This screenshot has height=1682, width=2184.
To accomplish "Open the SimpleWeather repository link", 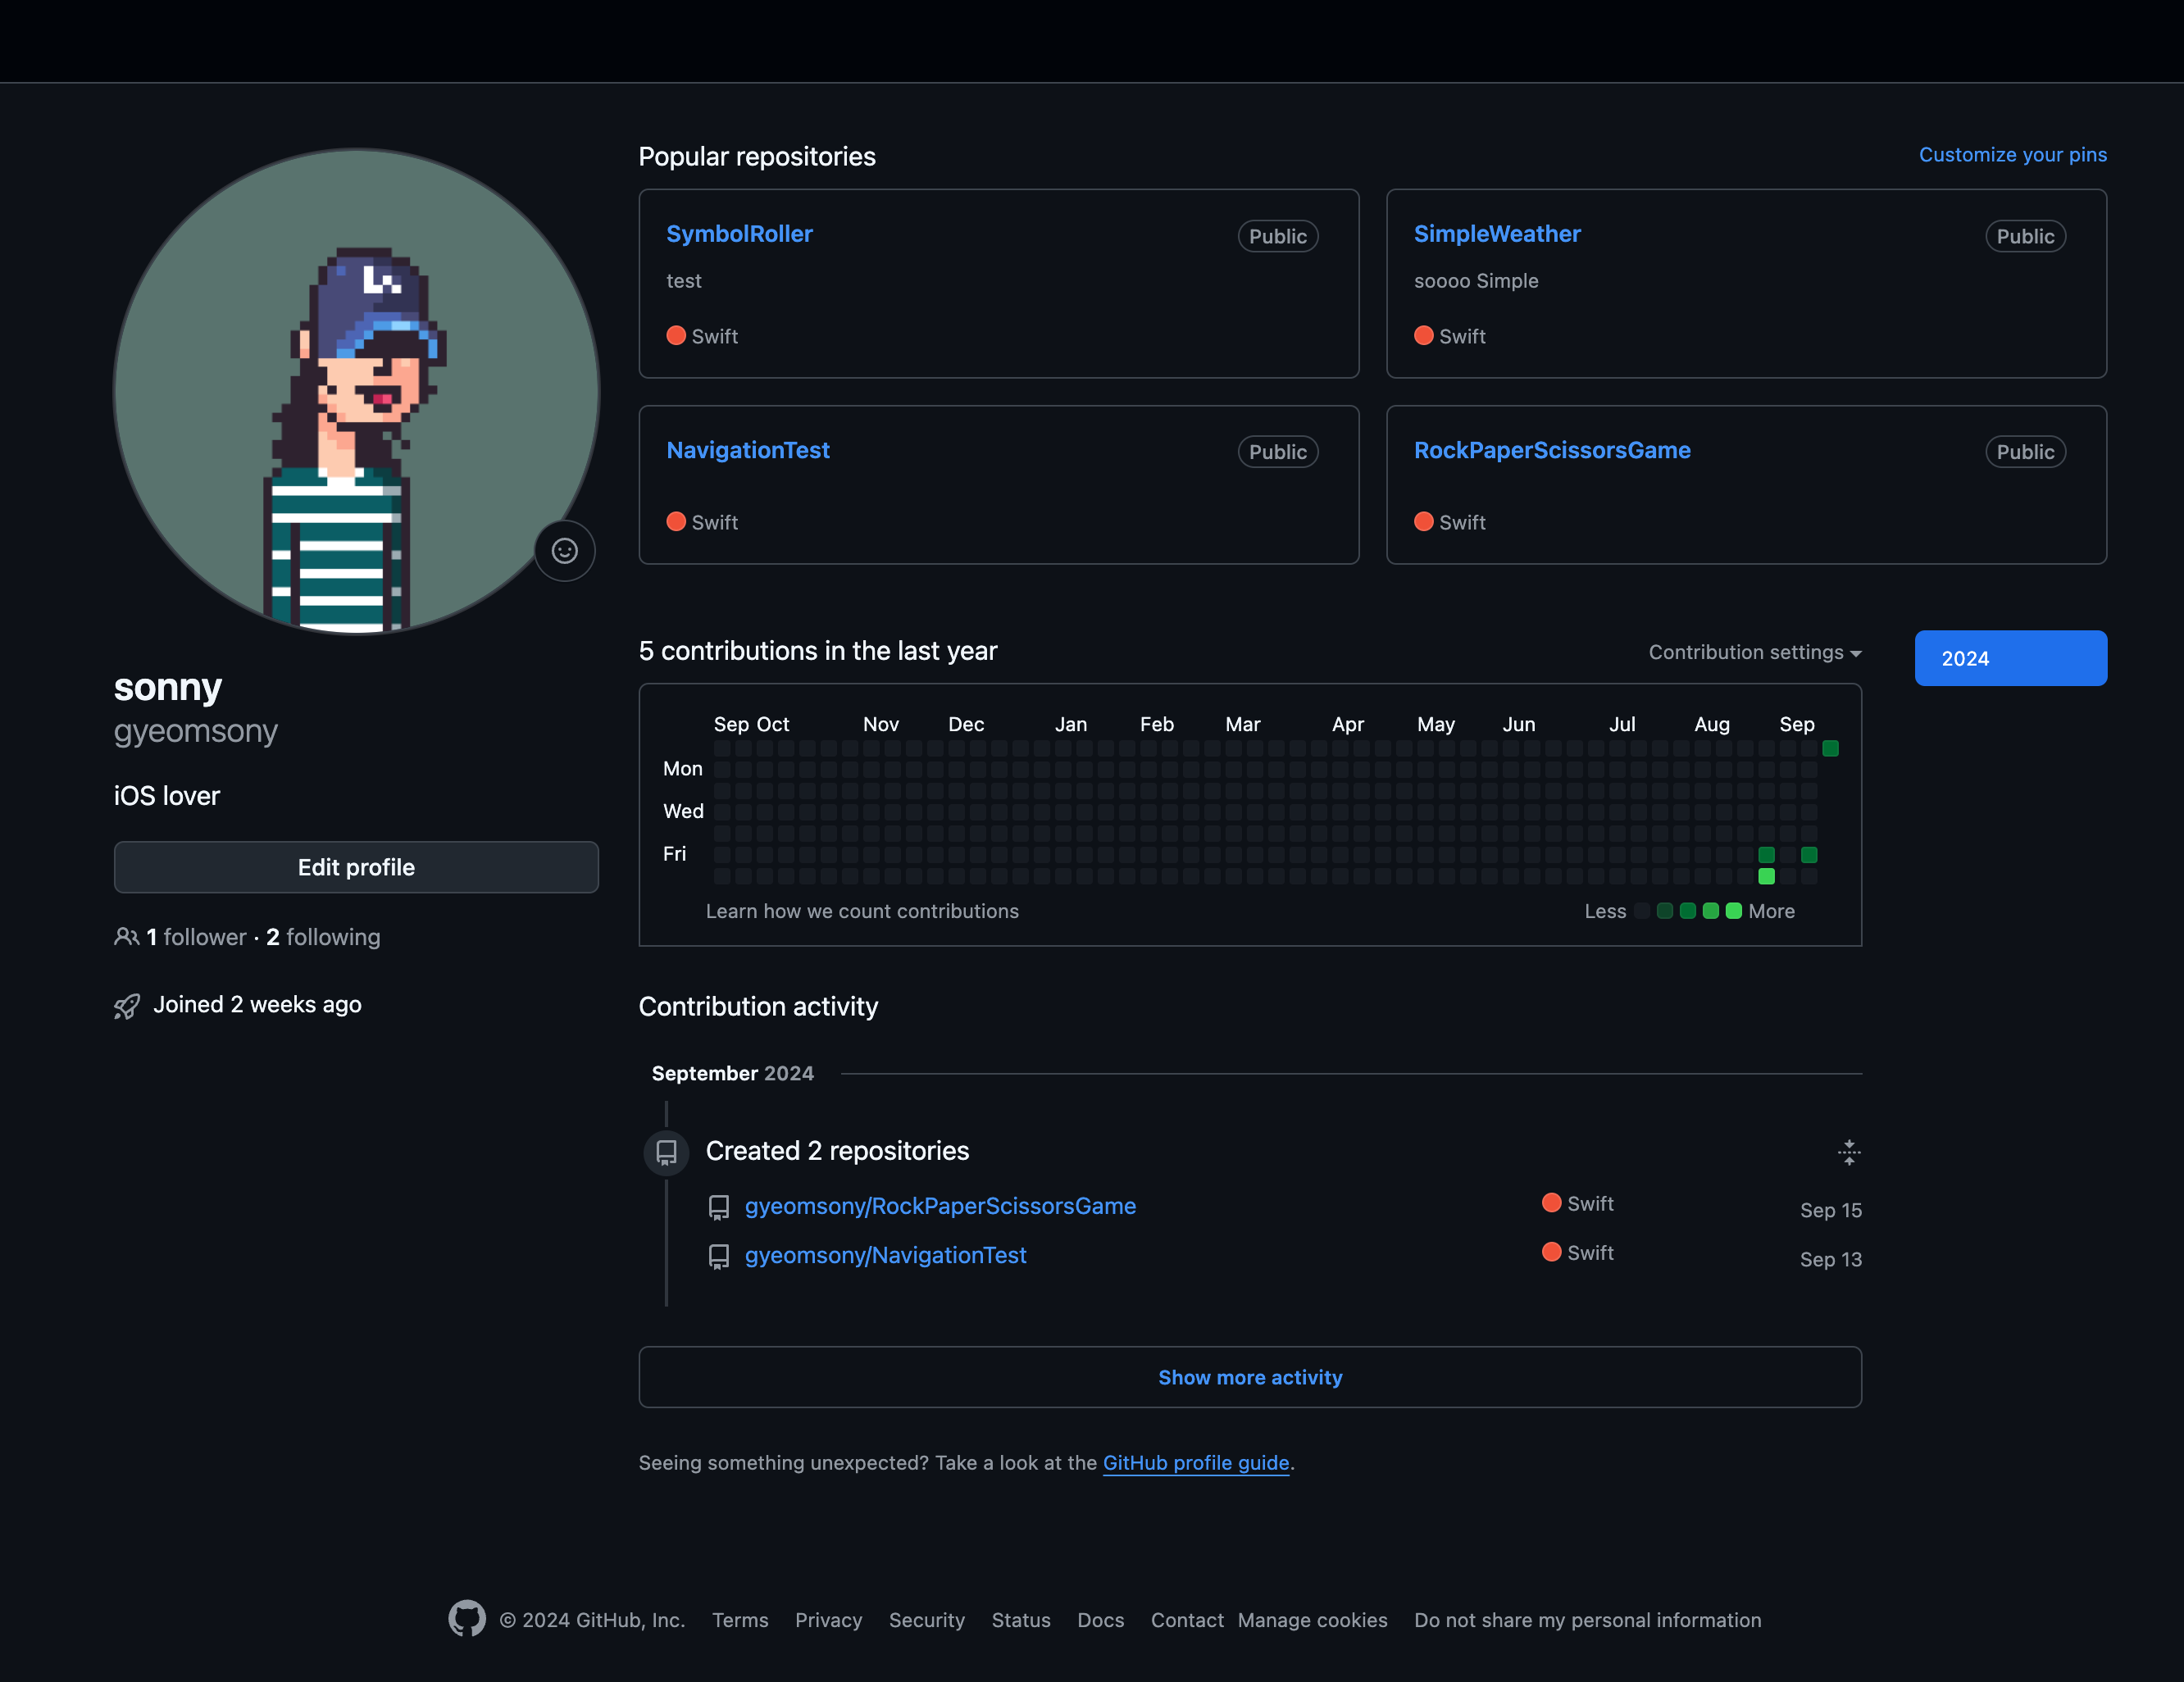I will pyautogui.click(x=1496, y=234).
